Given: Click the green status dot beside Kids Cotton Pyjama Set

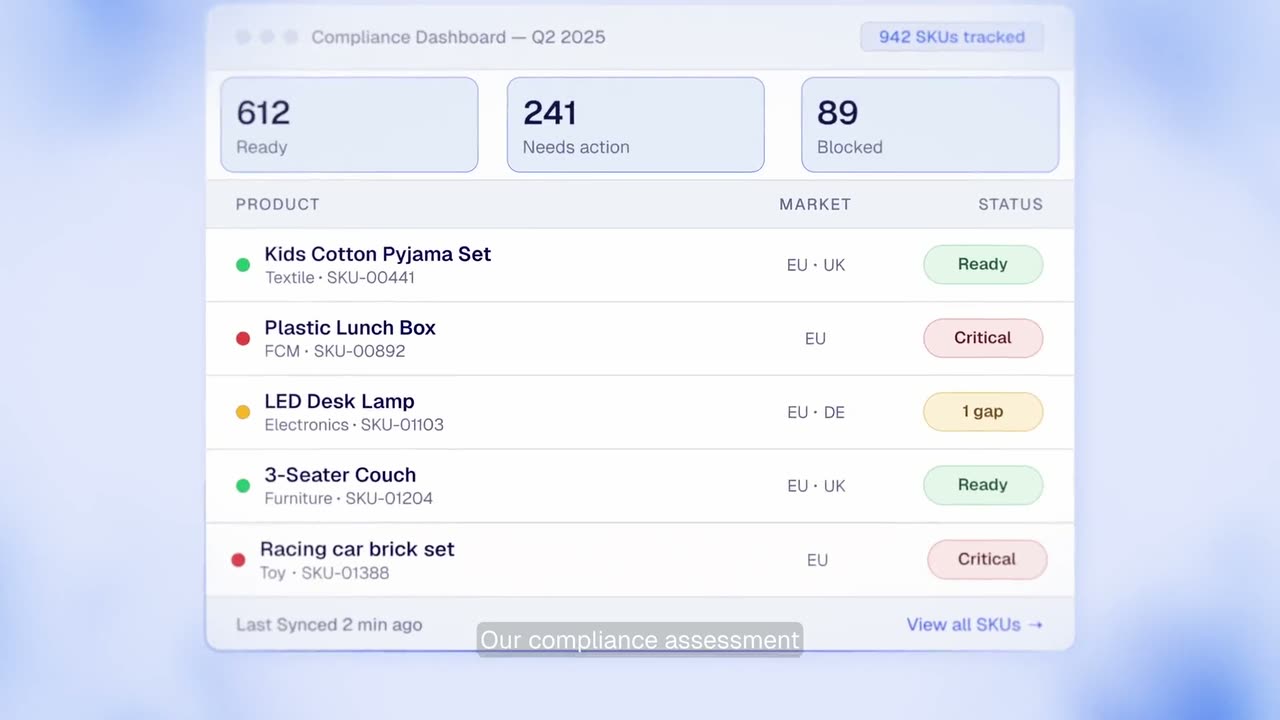Looking at the screenshot, I should click(x=242, y=264).
